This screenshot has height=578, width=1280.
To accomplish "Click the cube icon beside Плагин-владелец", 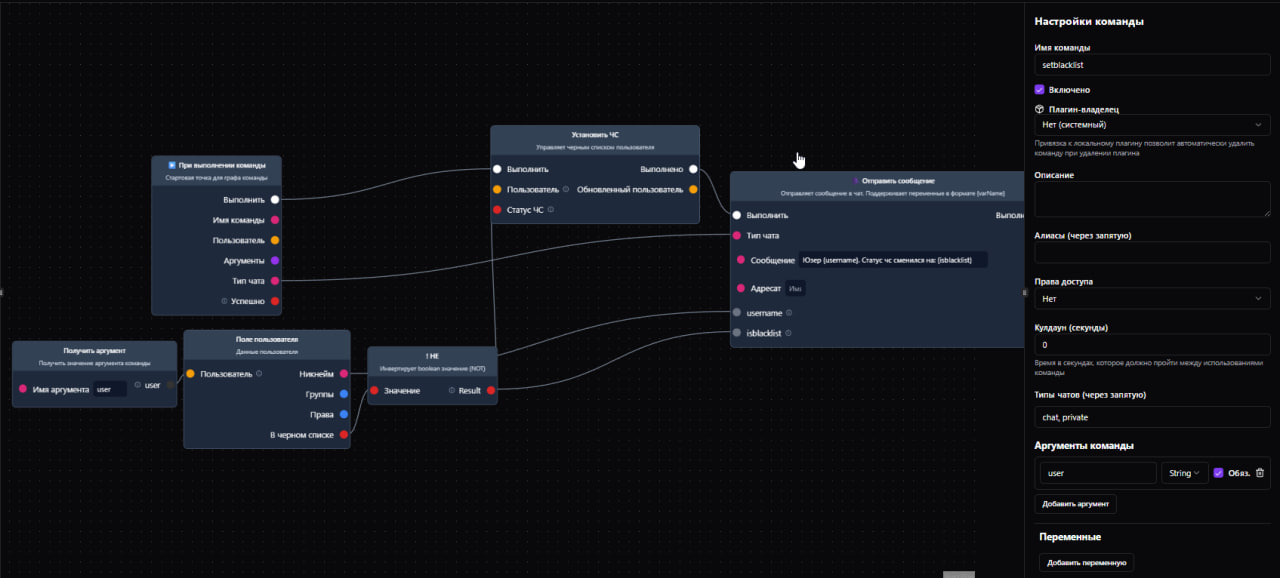I will [1040, 109].
